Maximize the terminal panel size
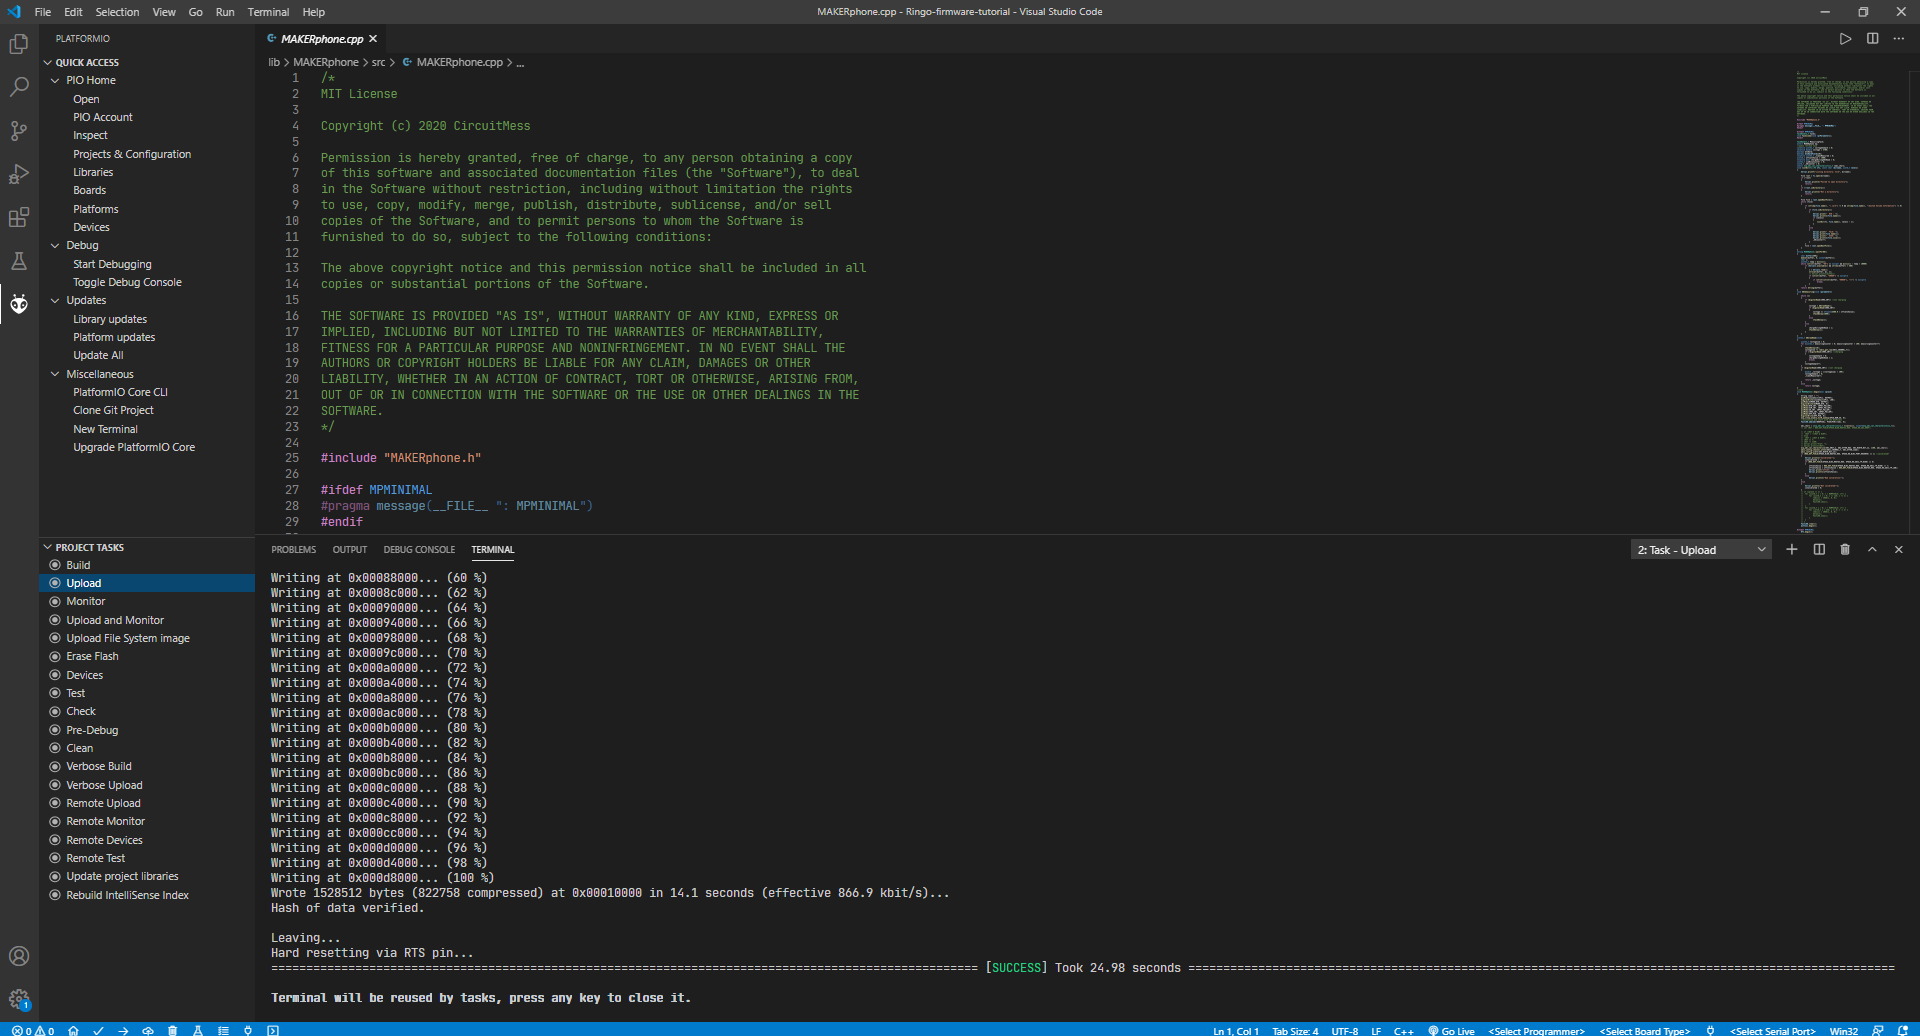Viewport: 1920px width, 1036px height. pos(1872,549)
